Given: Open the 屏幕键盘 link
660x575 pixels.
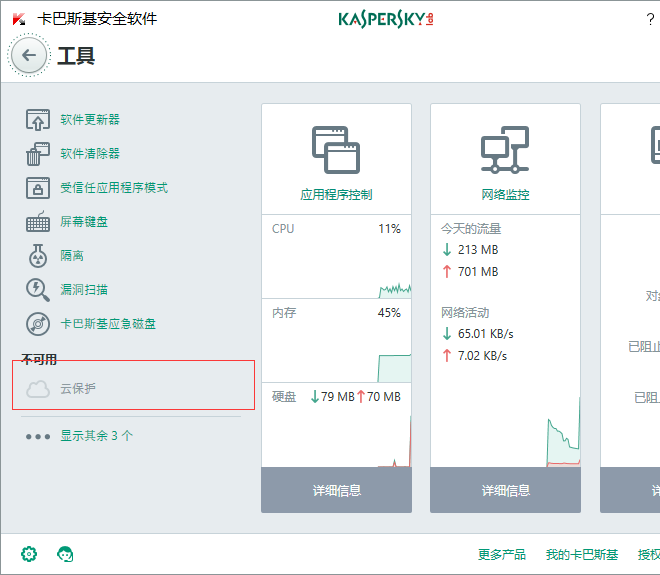Looking at the screenshot, I should click(84, 222).
